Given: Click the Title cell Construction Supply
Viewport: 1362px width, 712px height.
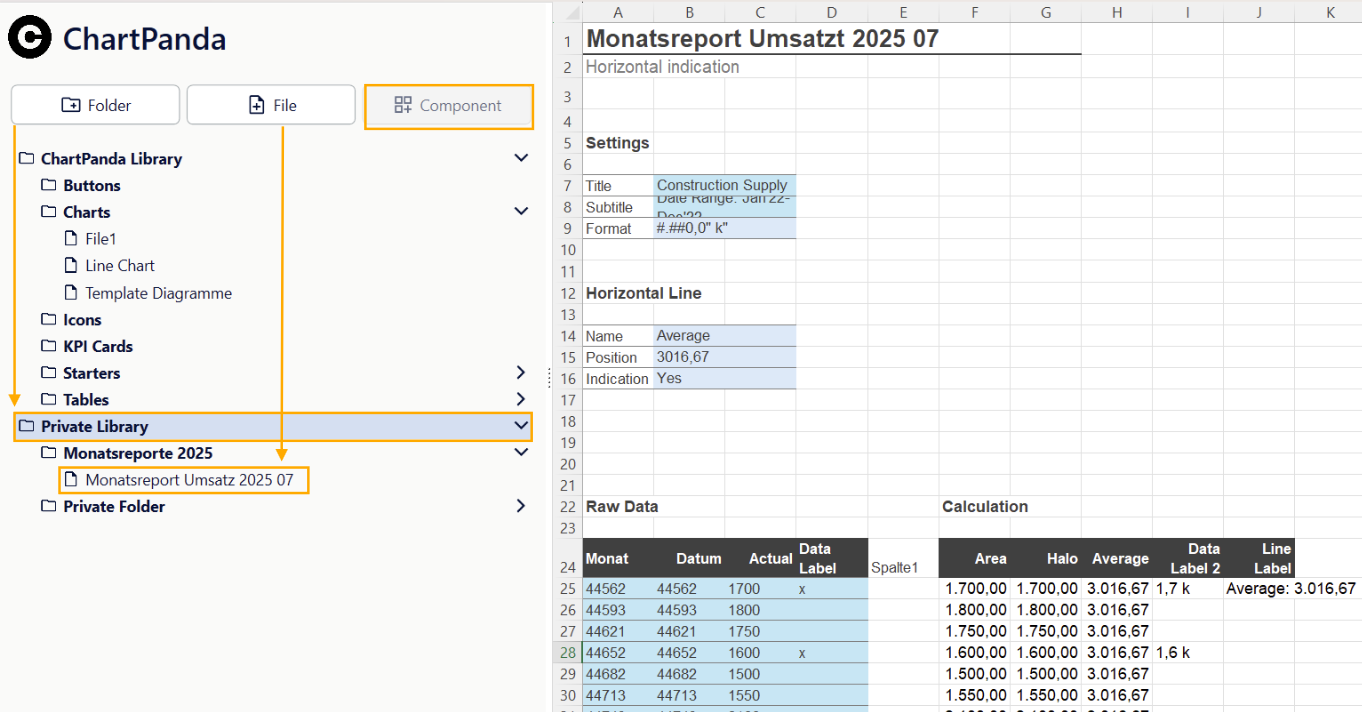Looking at the screenshot, I should [x=724, y=185].
